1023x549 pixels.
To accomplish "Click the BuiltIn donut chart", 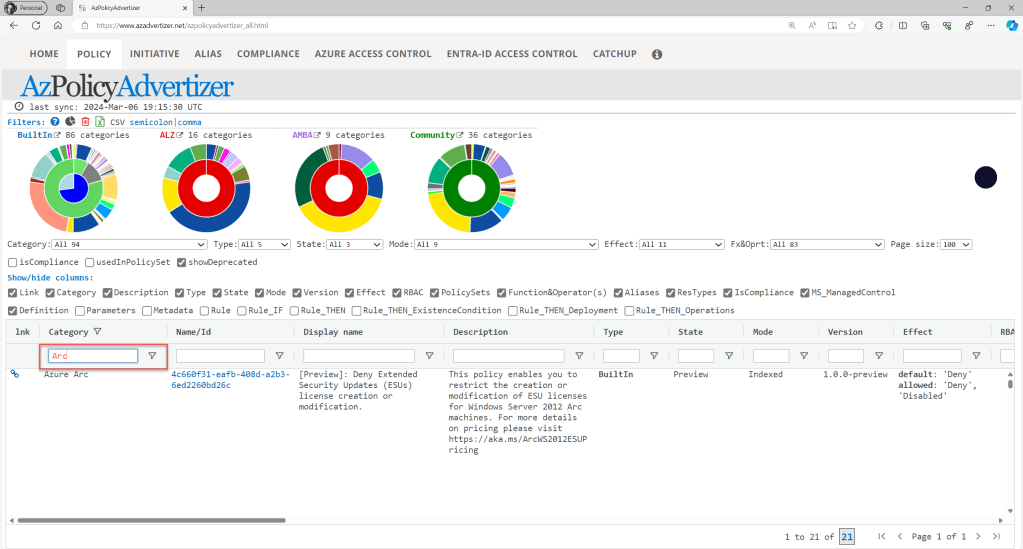I will 74,187.
